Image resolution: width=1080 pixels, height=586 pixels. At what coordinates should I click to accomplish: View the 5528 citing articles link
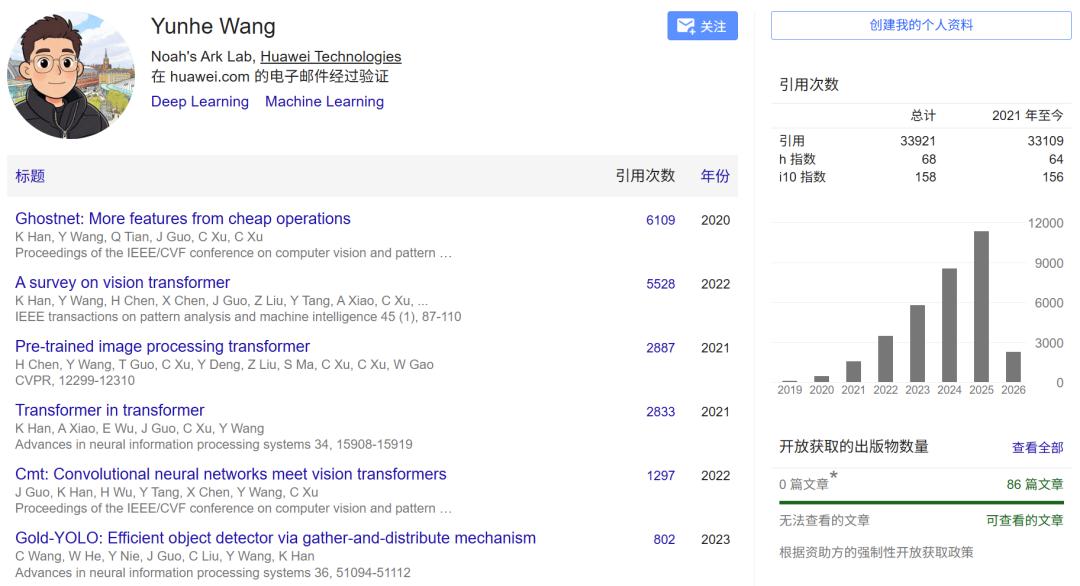point(660,284)
